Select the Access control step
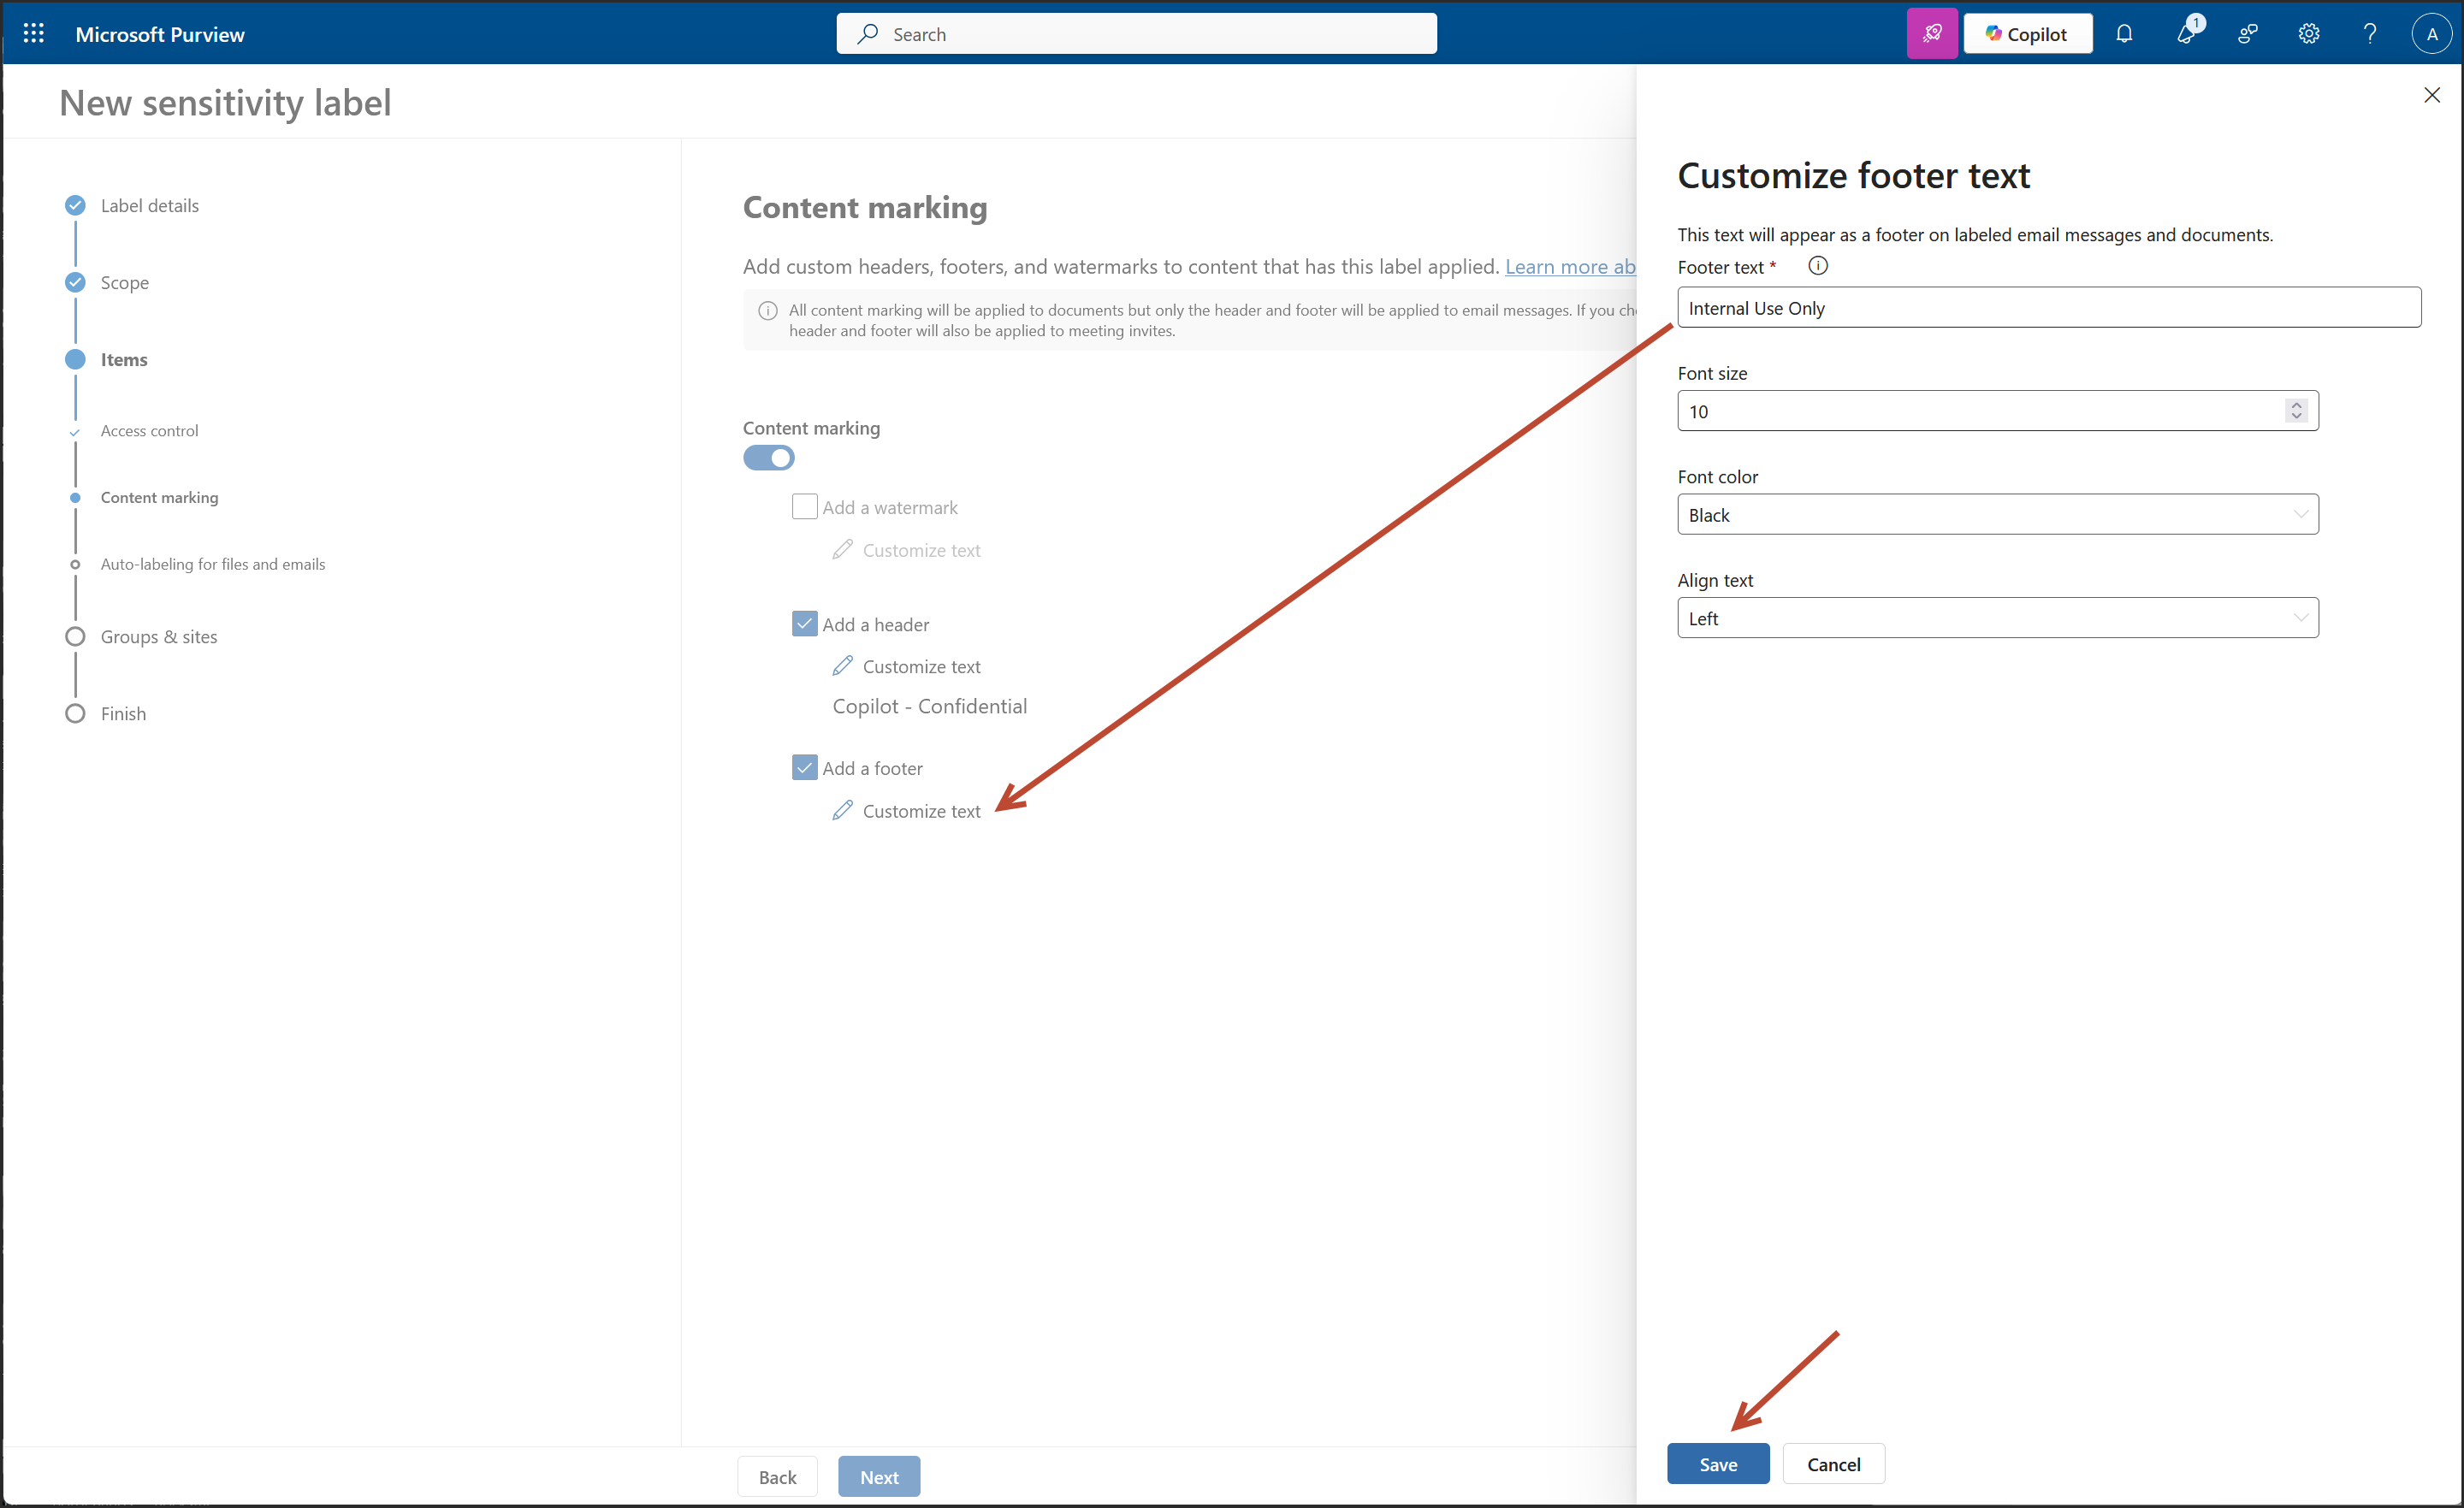The width and height of the screenshot is (2464, 1508). click(149, 431)
